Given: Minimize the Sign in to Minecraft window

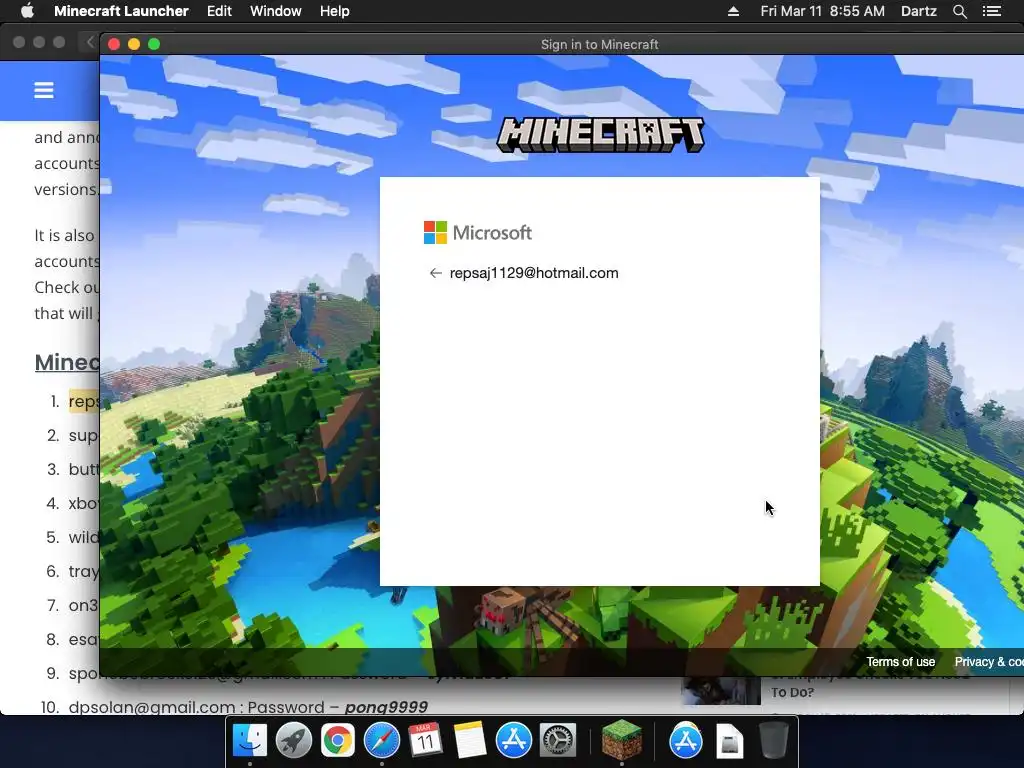Looking at the screenshot, I should [134, 44].
